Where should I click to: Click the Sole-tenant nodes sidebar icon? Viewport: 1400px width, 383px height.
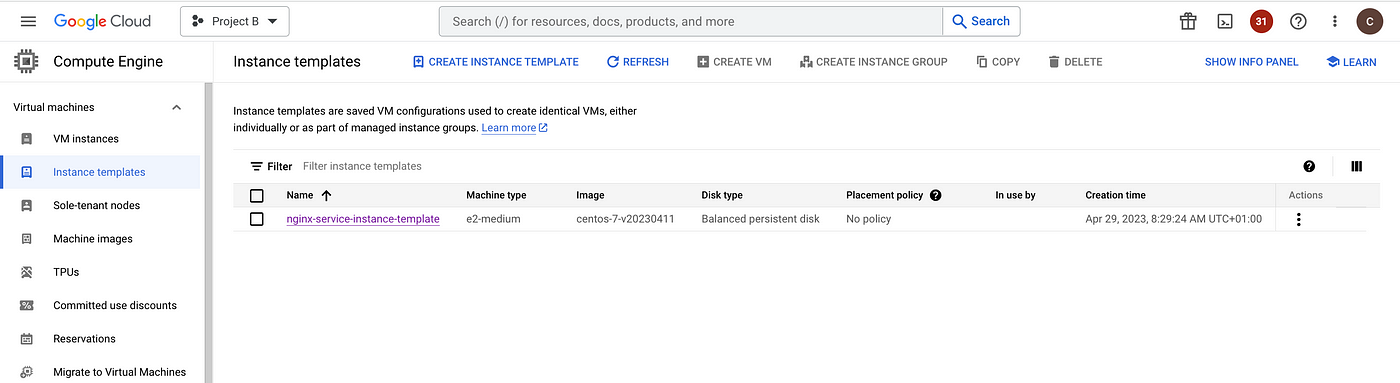click(27, 205)
